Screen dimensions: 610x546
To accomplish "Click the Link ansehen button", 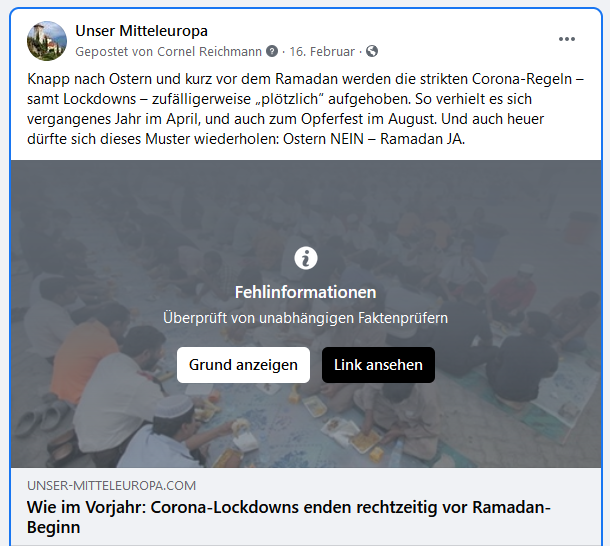I will pos(378,365).
